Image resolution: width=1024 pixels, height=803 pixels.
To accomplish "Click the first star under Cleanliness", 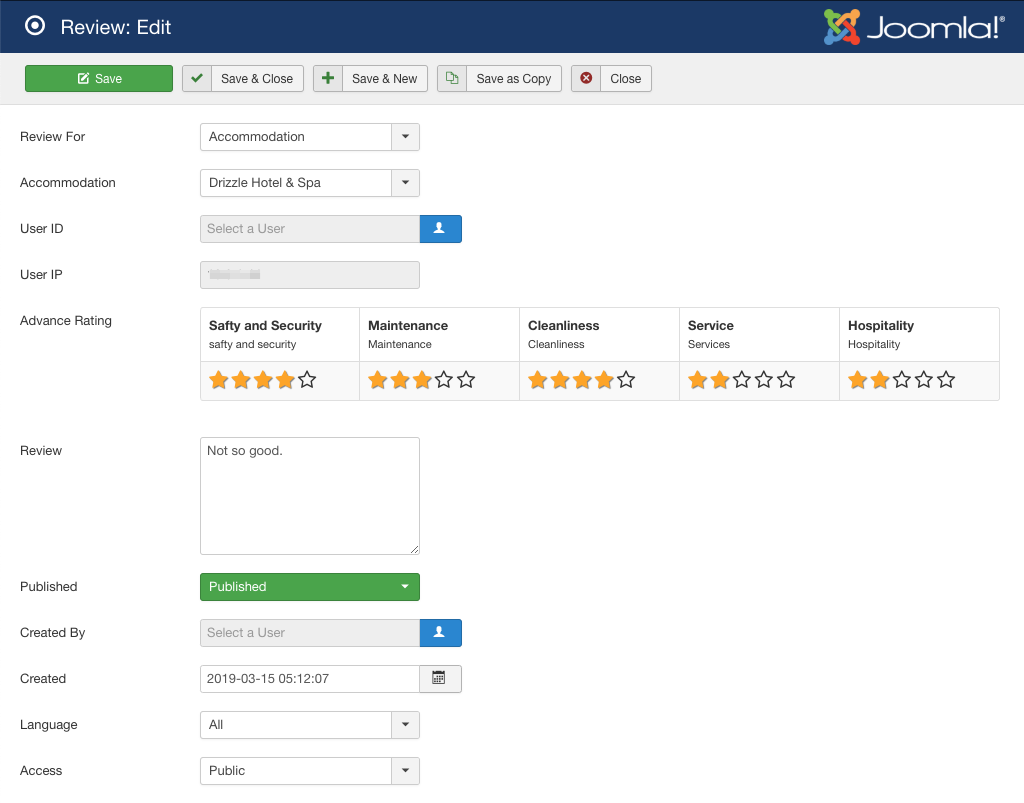I will [537, 380].
